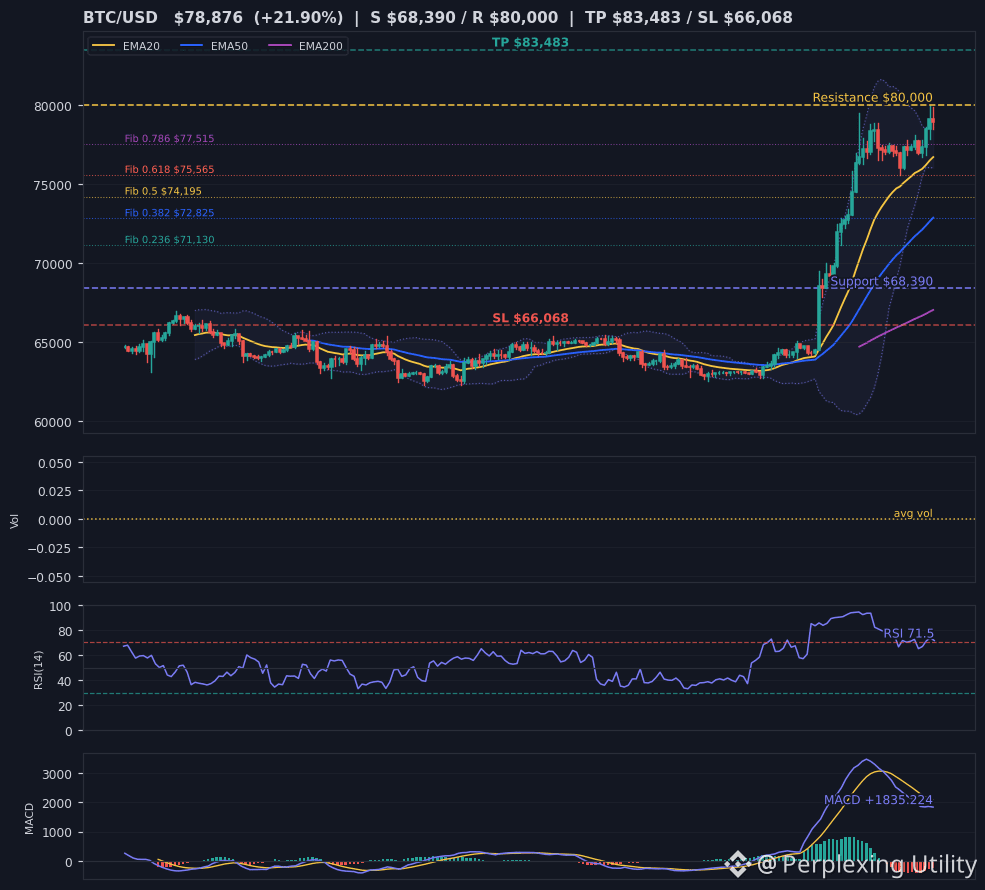Click the EMA50 legend entry

pyautogui.click(x=214, y=46)
